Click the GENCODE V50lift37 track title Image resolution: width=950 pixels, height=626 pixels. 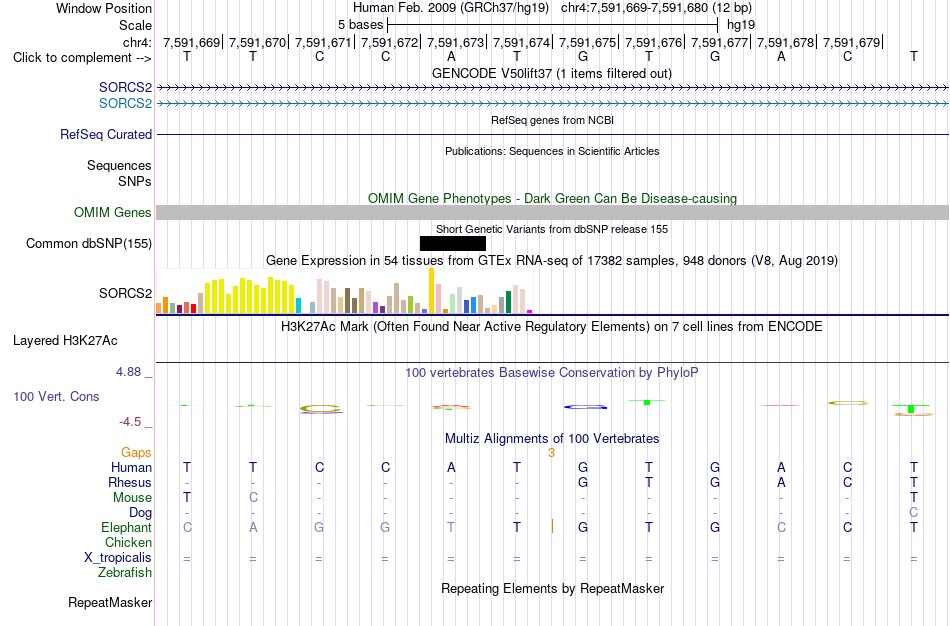[552, 73]
